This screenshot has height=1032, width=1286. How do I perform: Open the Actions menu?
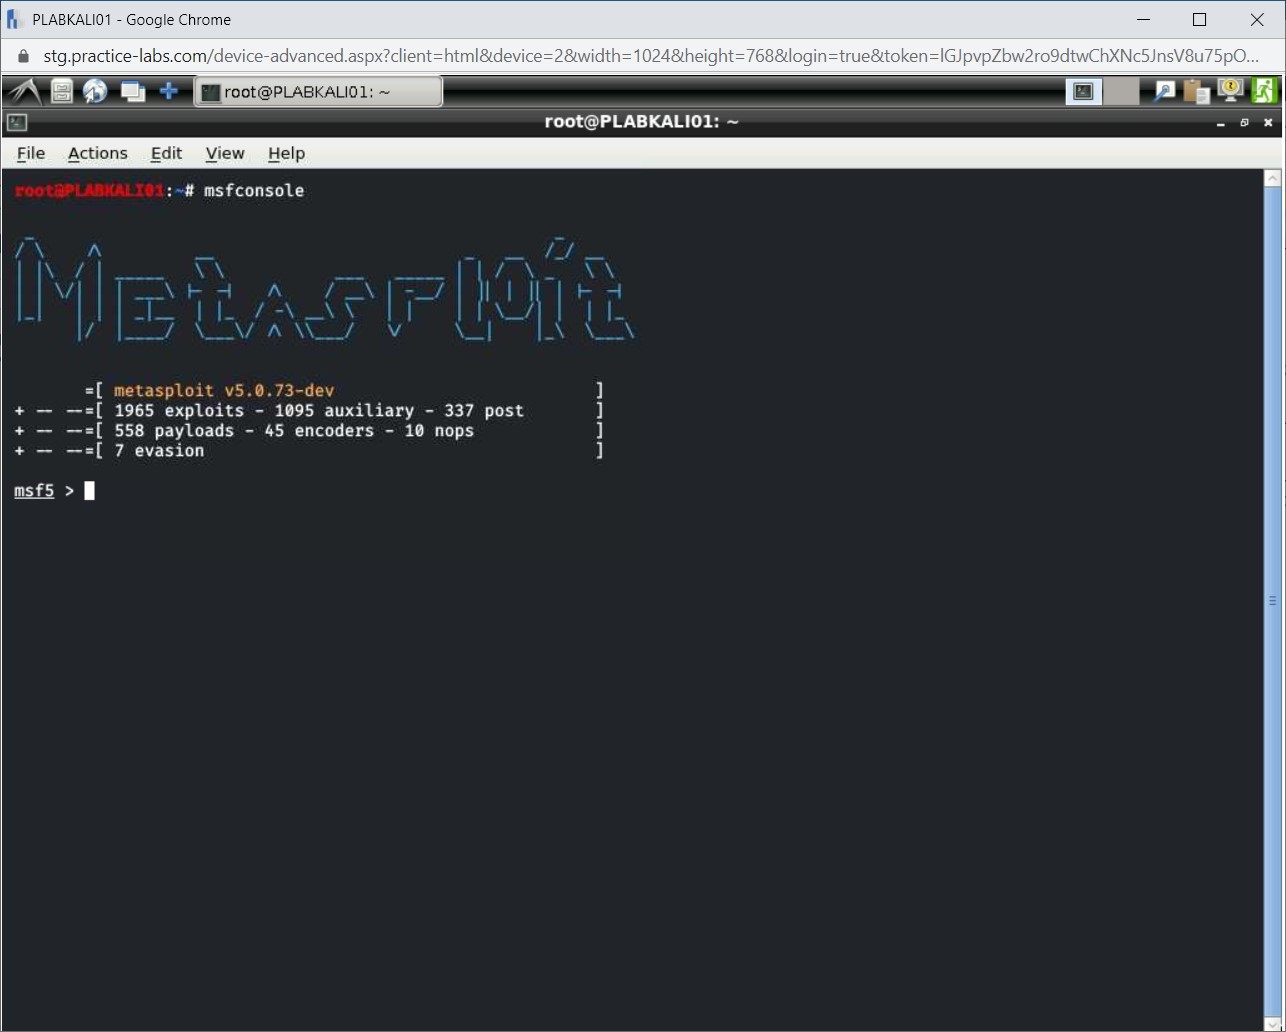[97, 153]
